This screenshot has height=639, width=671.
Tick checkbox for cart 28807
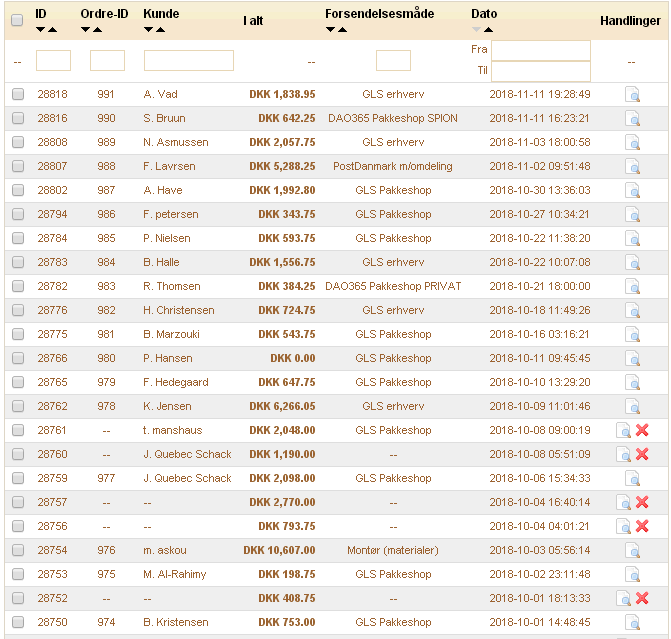coord(18,166)
